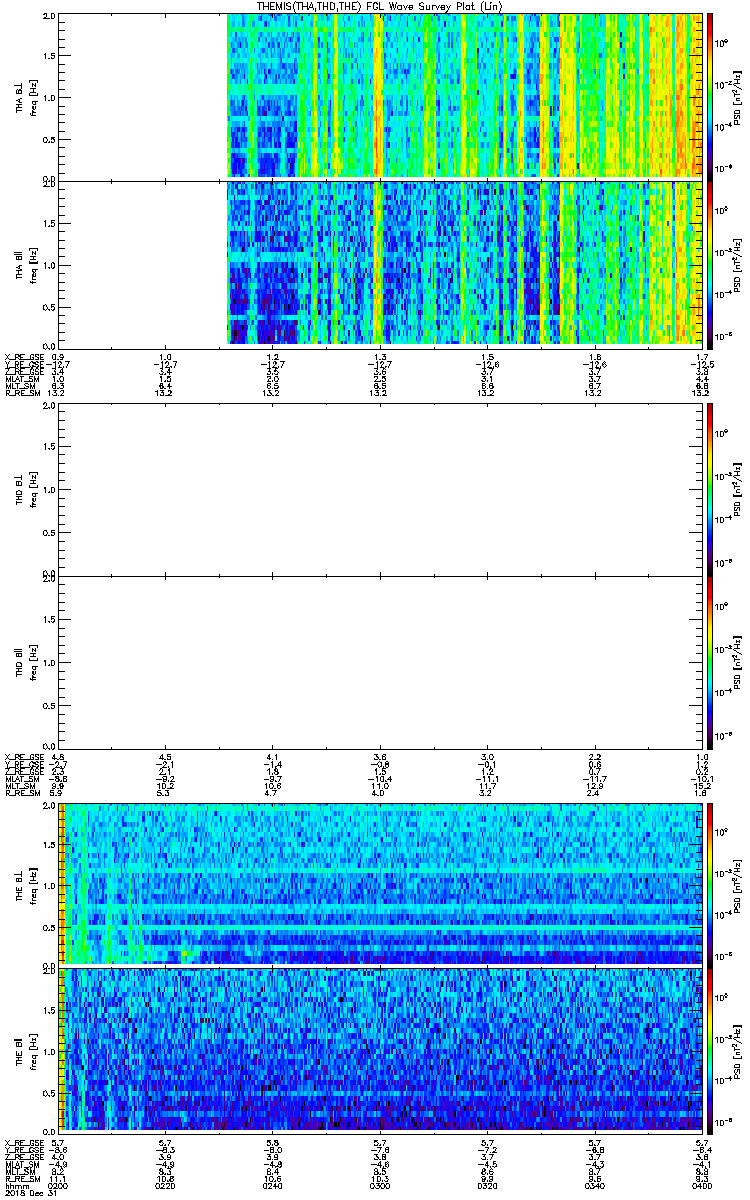Click the THE B-parallel freq [Hz] axis label
The height and width of the screenshot is (1200, 750).
click(x=33, y=1051)
